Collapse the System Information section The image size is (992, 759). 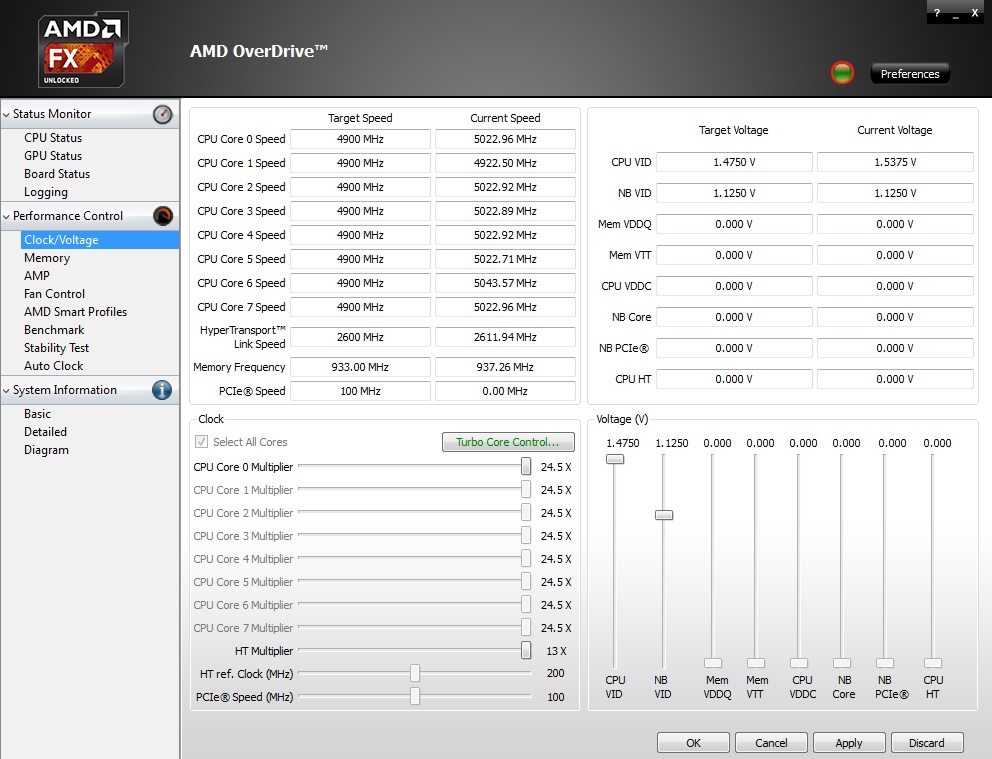click(x=6, y=390)
